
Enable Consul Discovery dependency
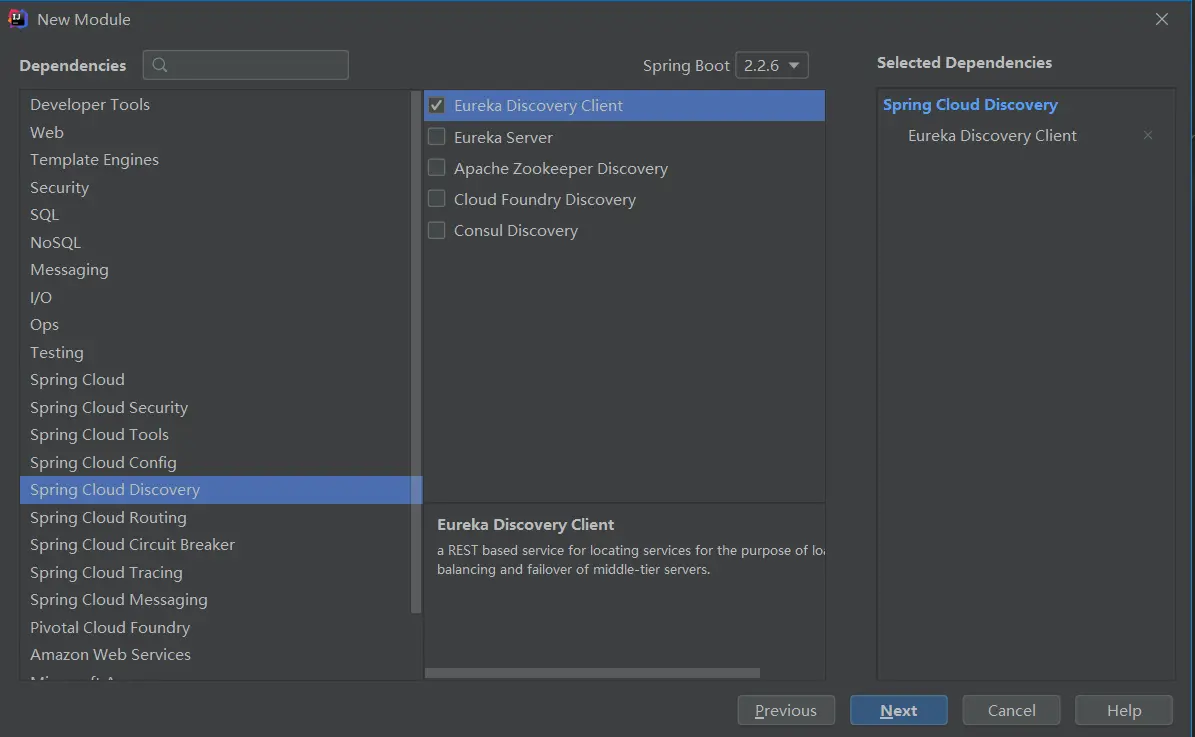point(437,230)
